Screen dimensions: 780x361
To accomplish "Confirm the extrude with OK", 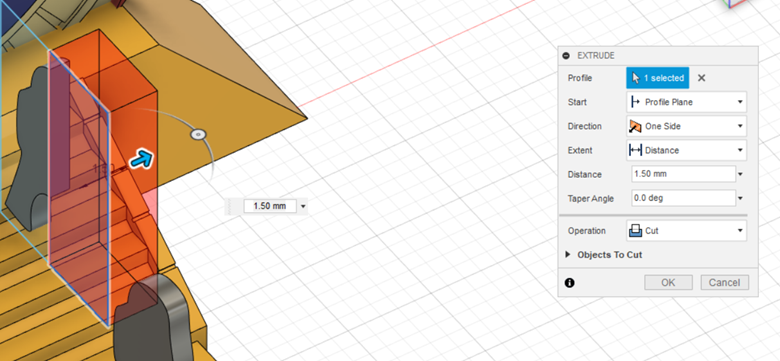I will point(668,282).
